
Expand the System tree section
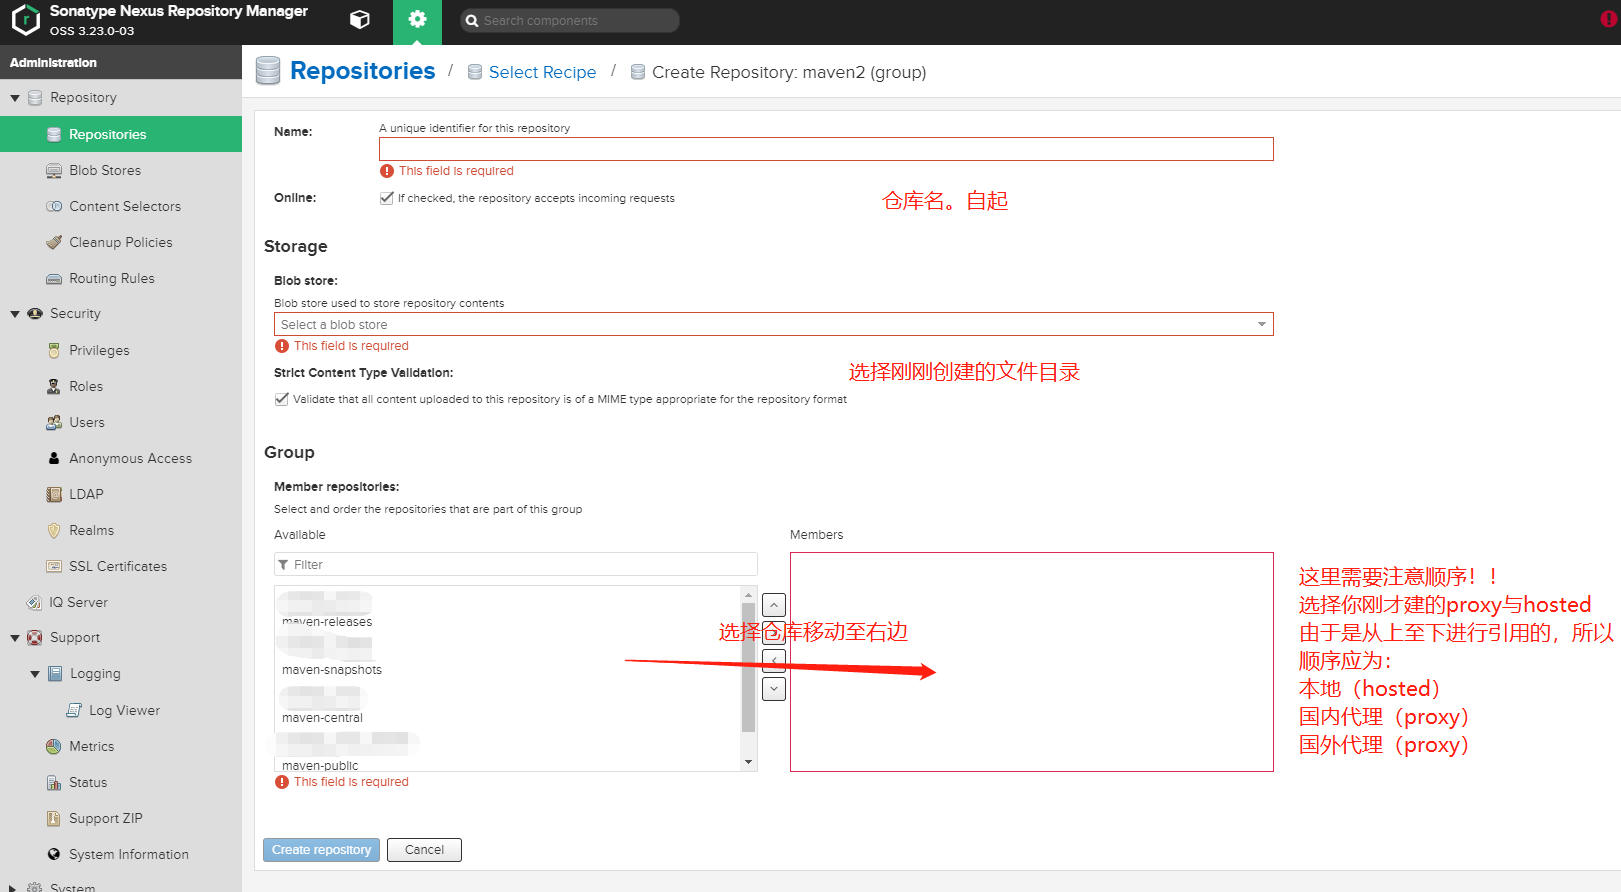(15, 887)
